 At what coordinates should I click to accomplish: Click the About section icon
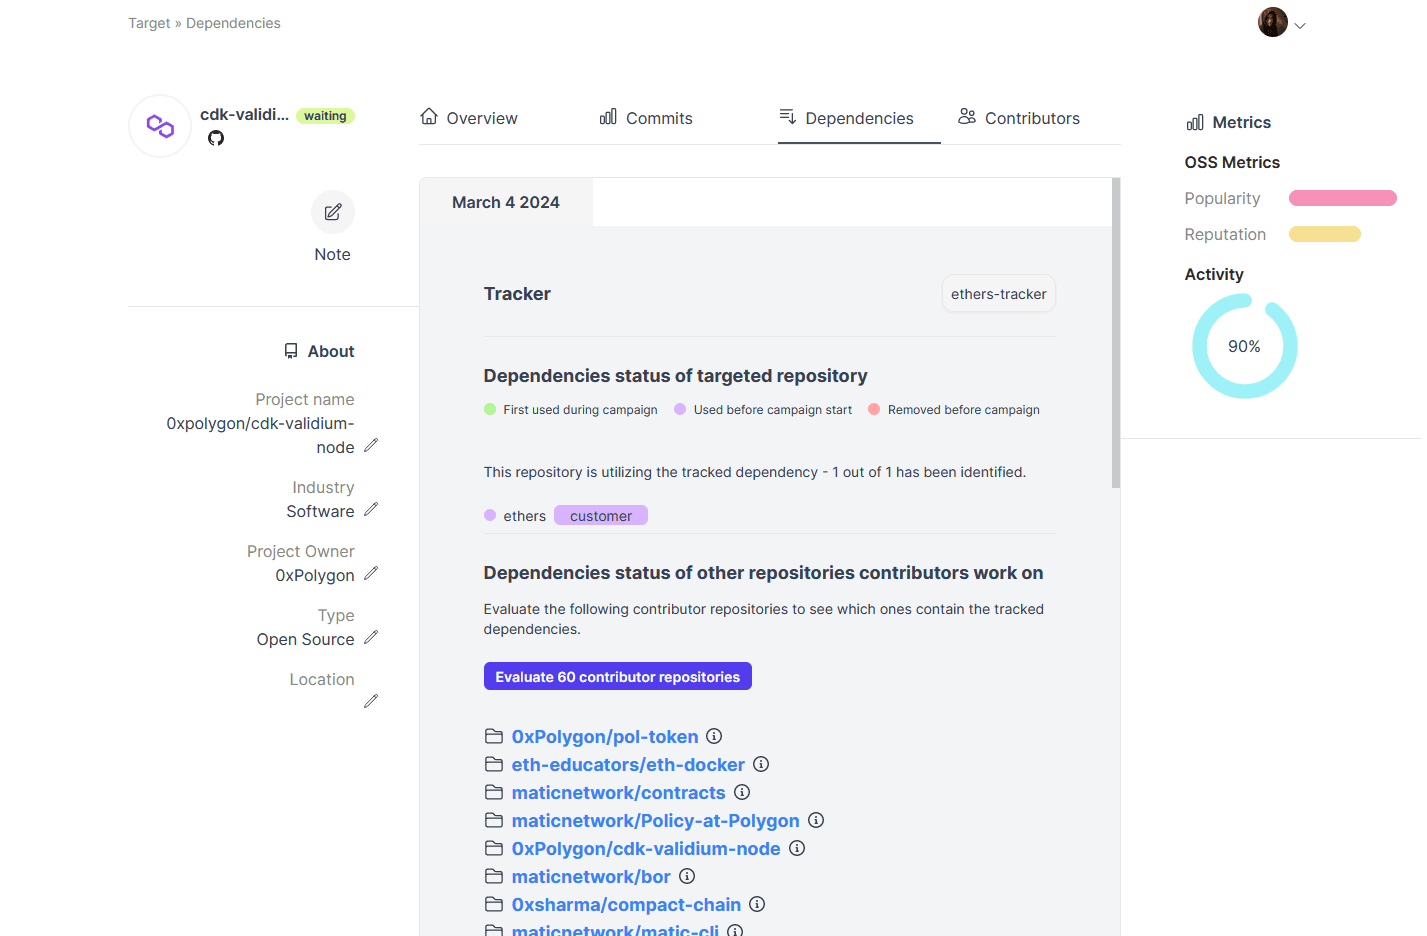(291, 351)
